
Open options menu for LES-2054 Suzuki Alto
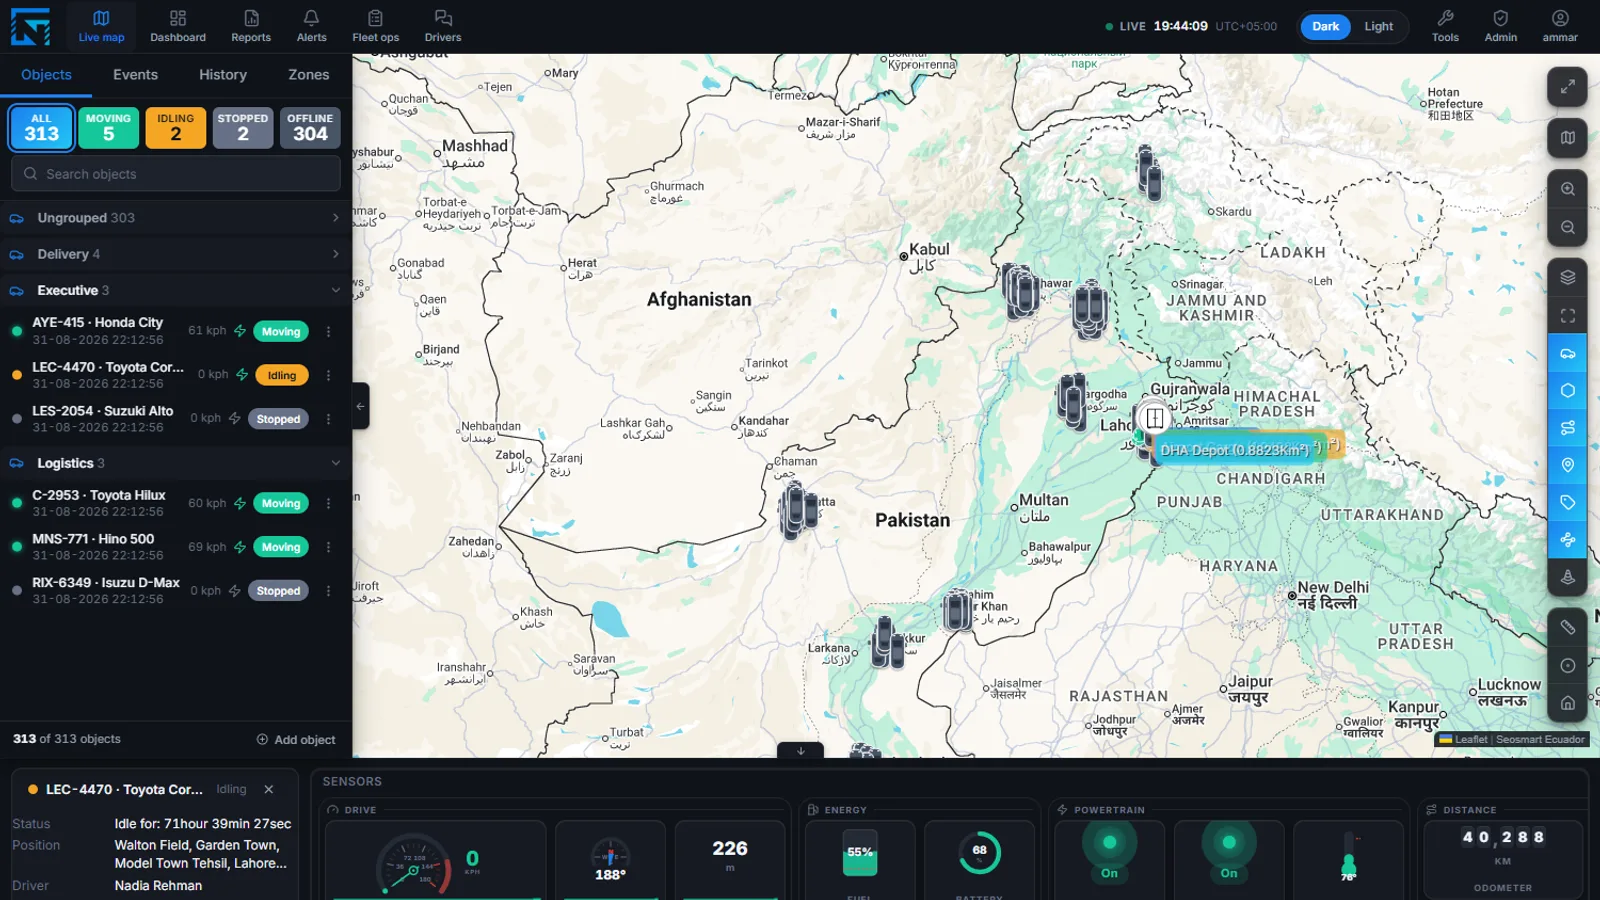pos(328,419)
